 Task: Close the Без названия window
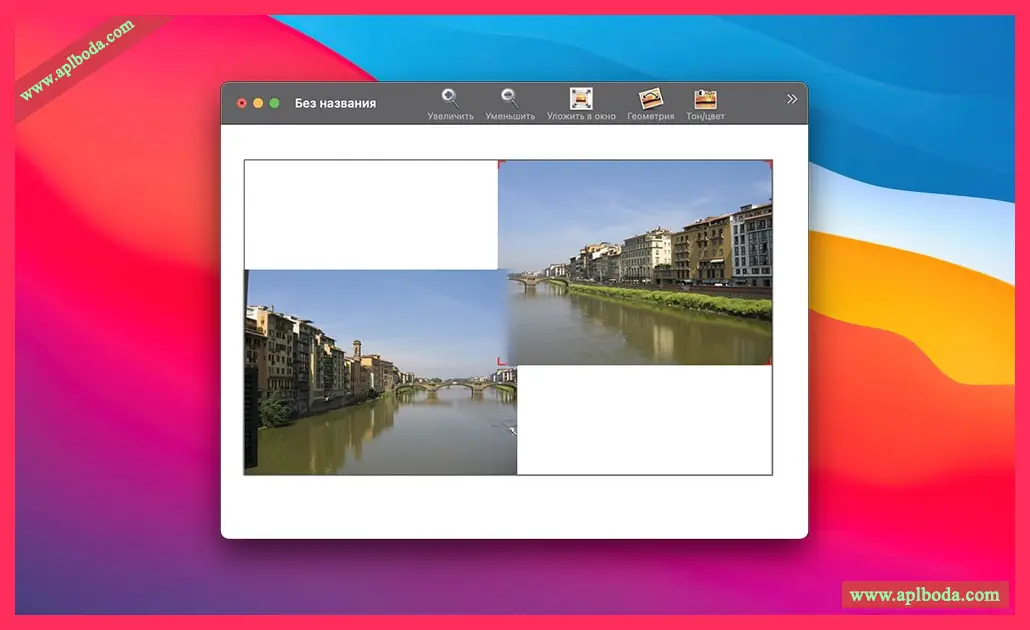pos(242,103)
